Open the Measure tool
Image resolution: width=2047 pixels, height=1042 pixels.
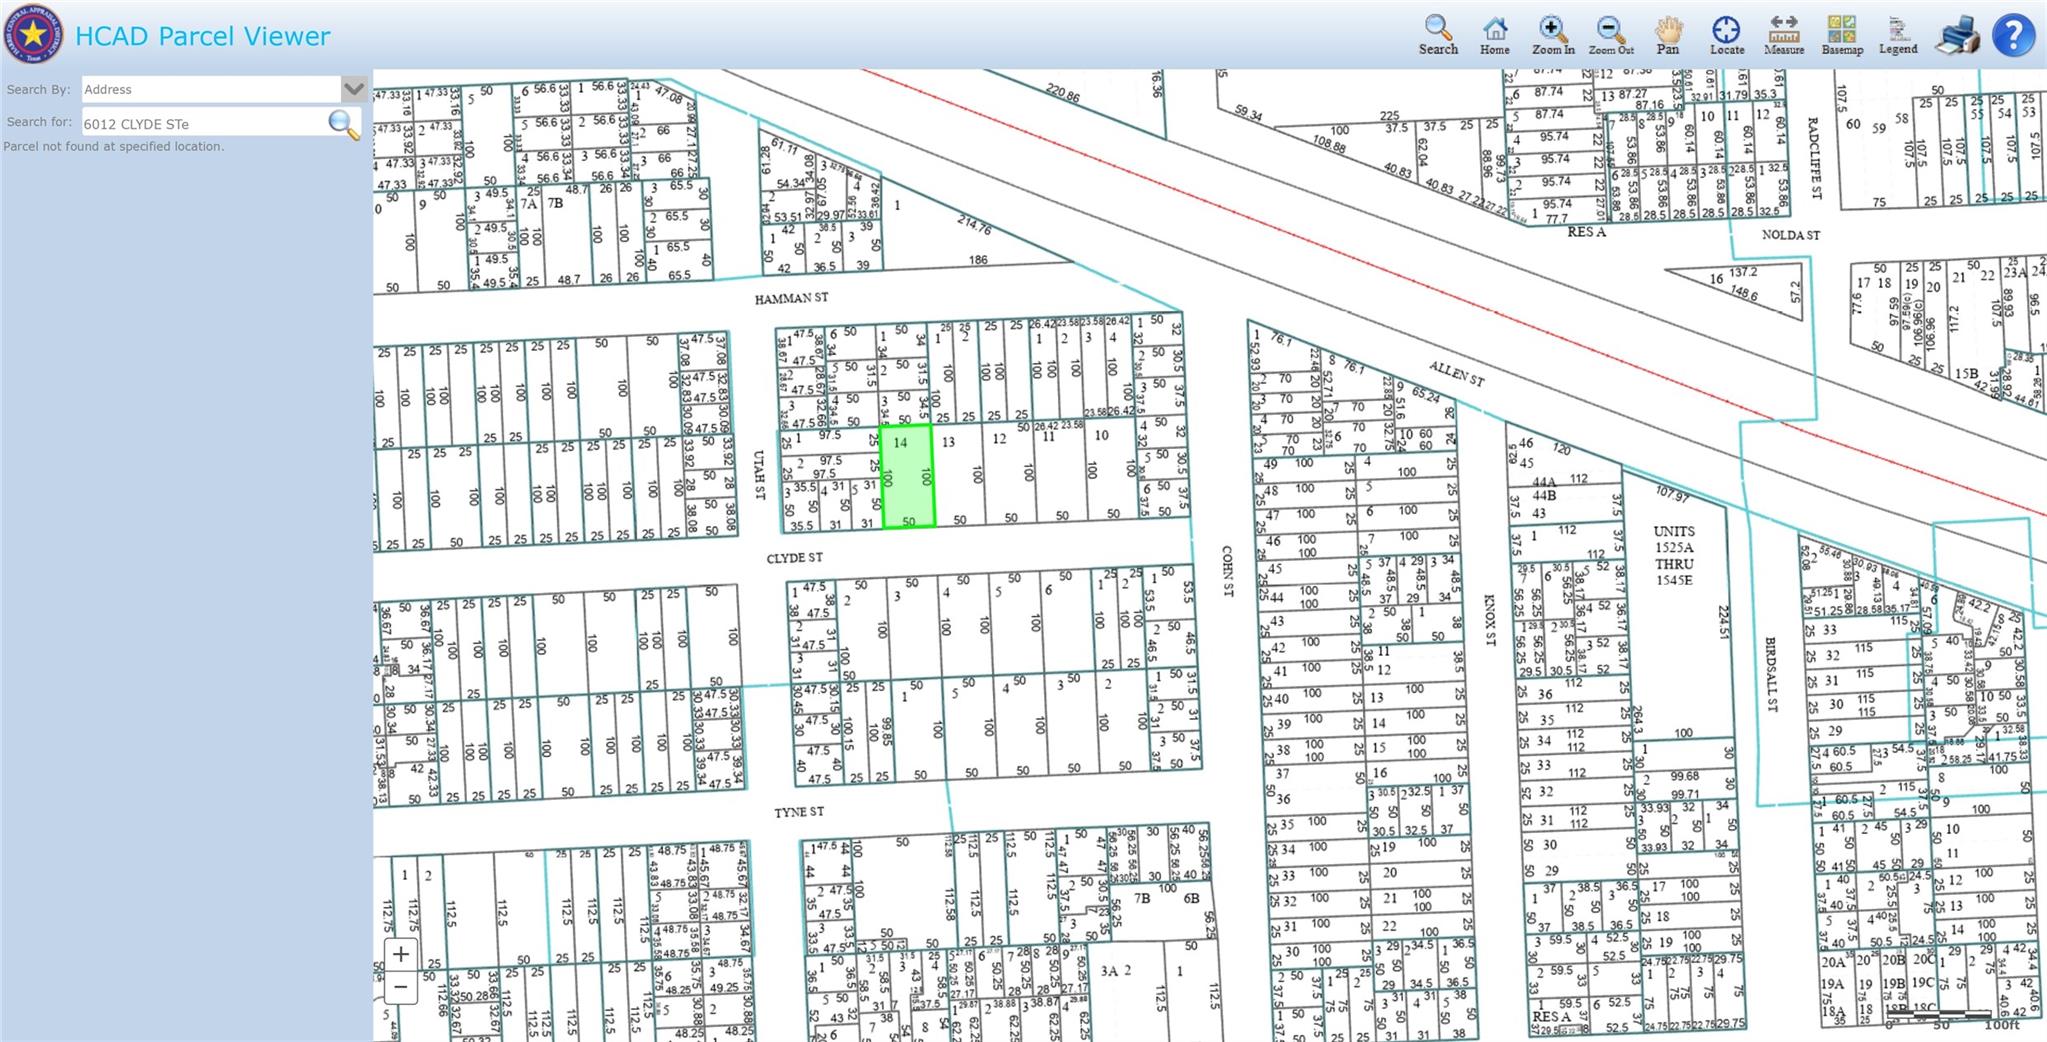click(1784, 34)
